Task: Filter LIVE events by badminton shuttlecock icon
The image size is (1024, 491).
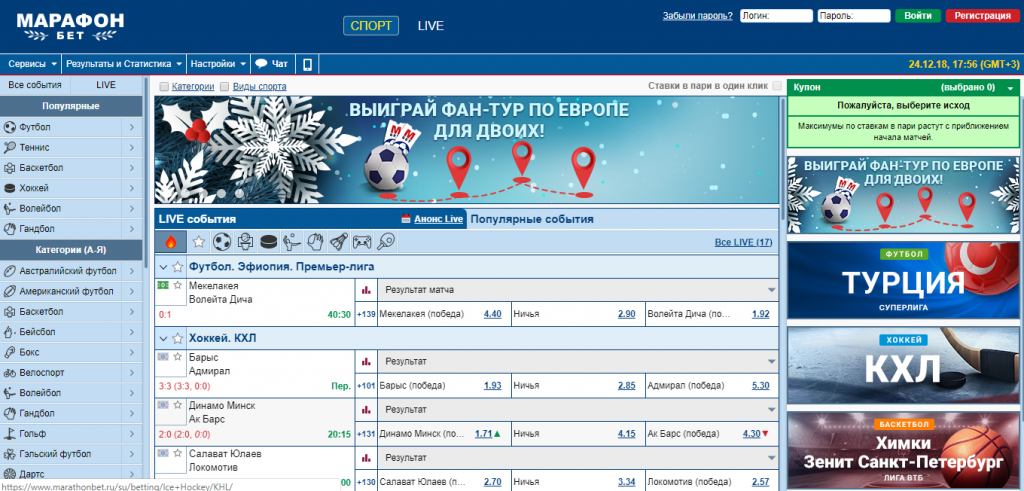Action: (x=338, y=242)
